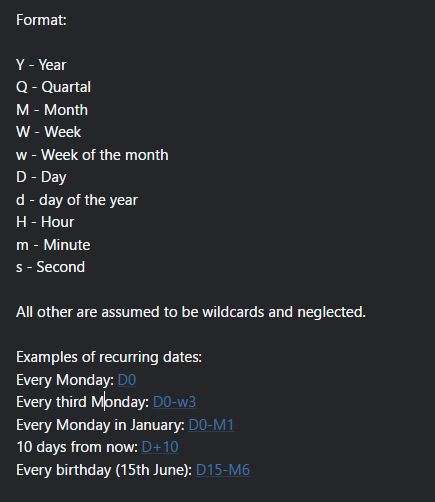
Task: Click the wildcards and neglected sentence
Action: 191,312
